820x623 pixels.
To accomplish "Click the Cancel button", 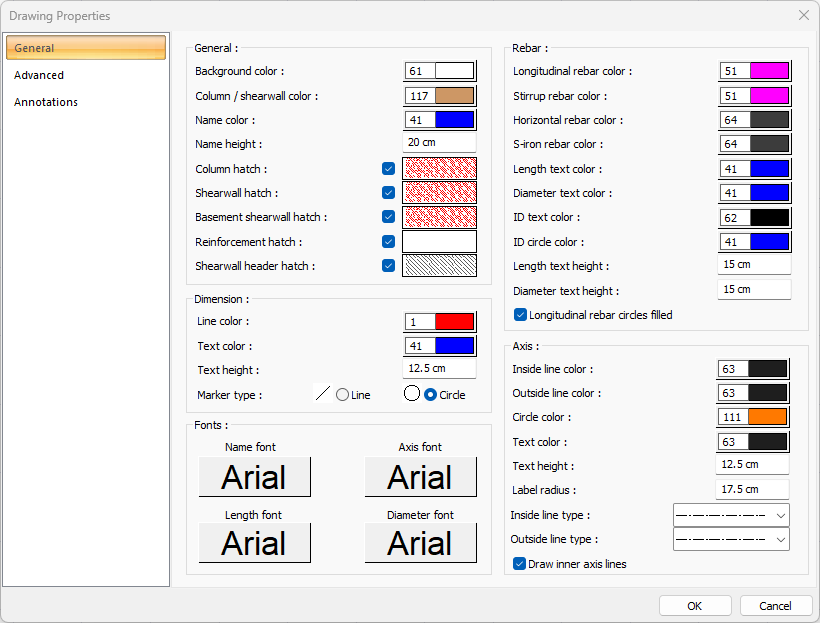I will click(x=775, y=606).
